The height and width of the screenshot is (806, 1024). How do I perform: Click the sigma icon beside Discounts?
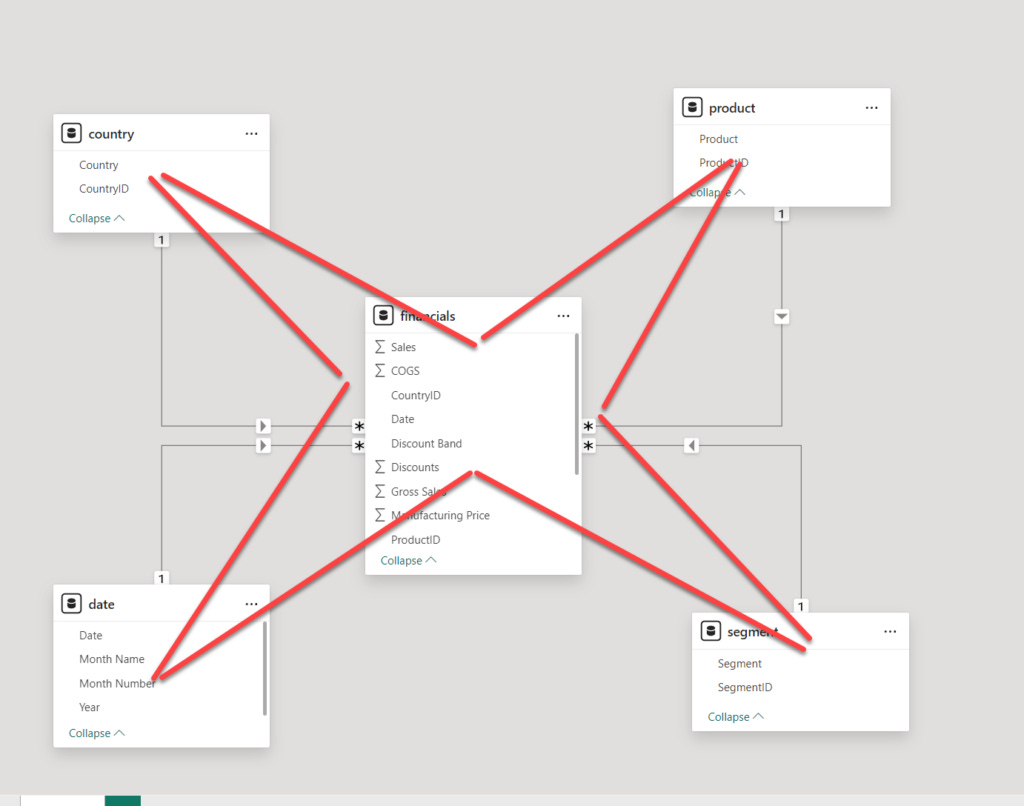(380, 467)
